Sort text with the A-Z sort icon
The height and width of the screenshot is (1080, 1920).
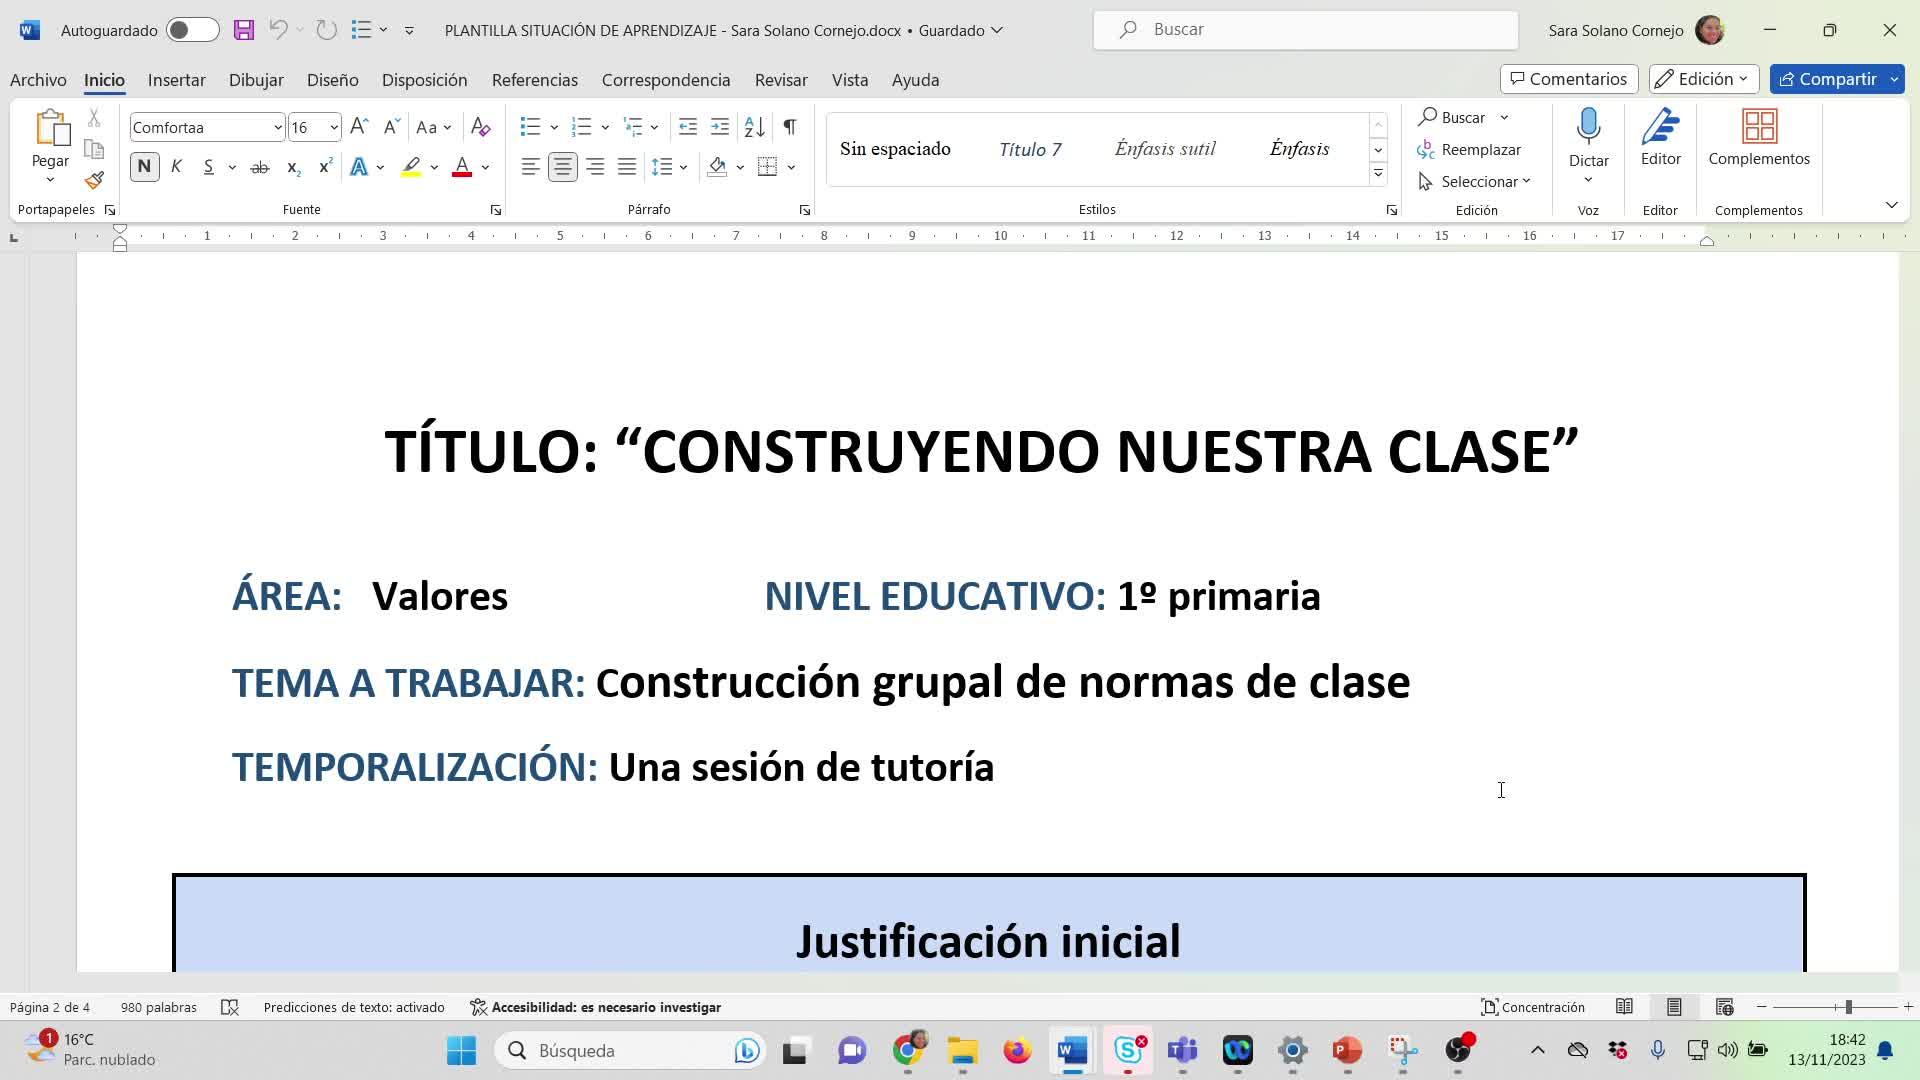[x=755, y=127]
